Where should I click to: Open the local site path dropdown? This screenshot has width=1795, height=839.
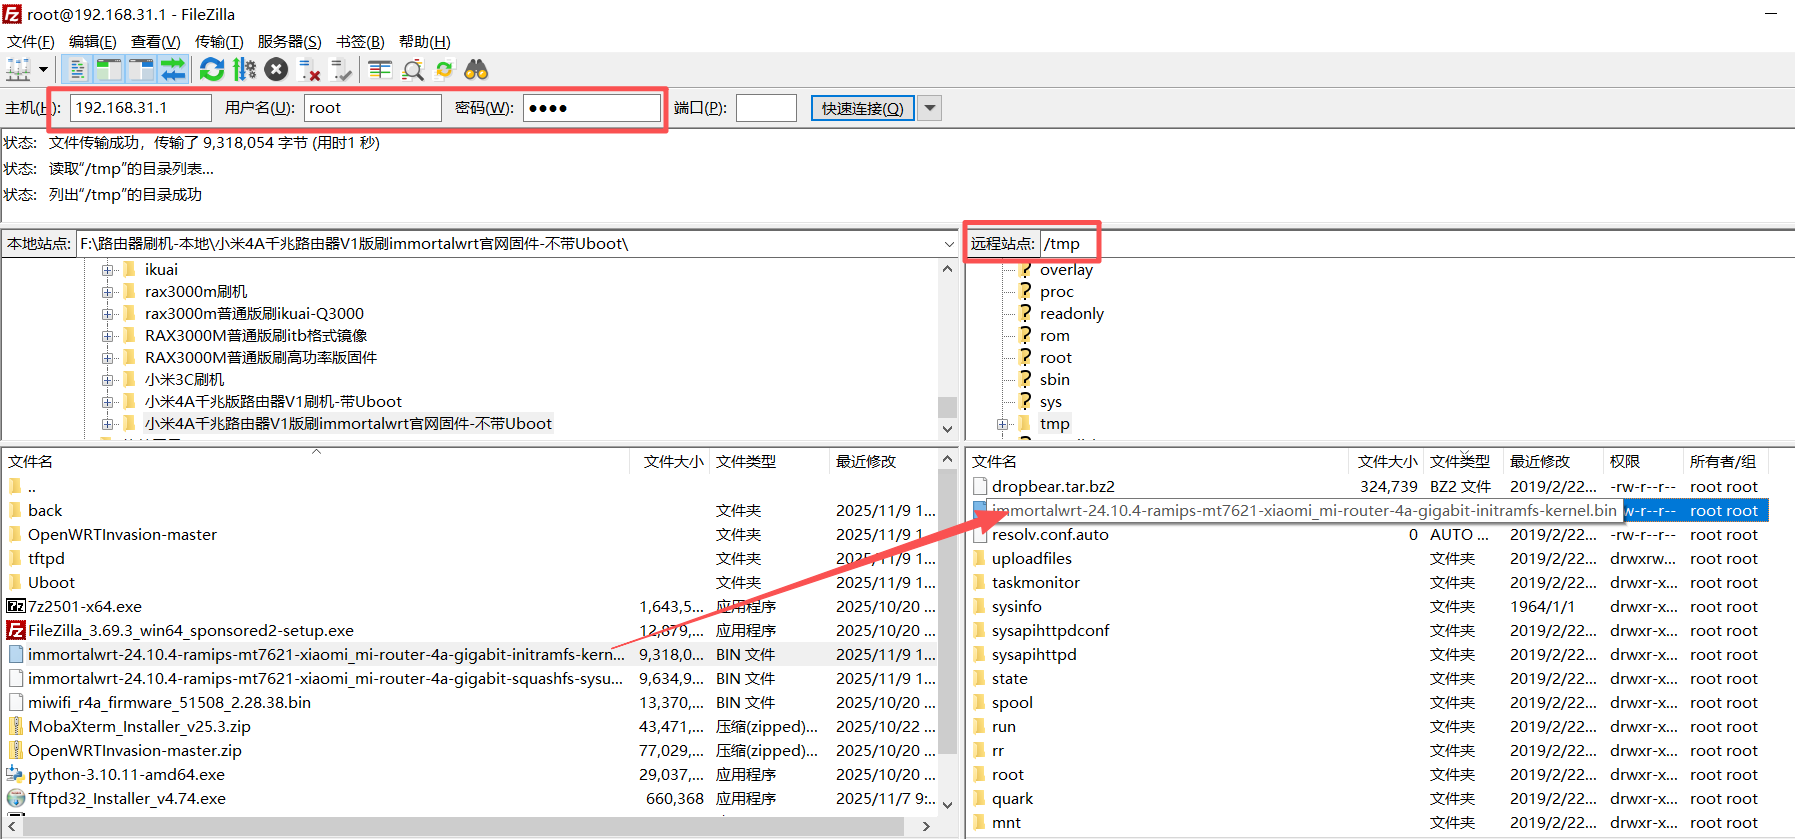948,244
